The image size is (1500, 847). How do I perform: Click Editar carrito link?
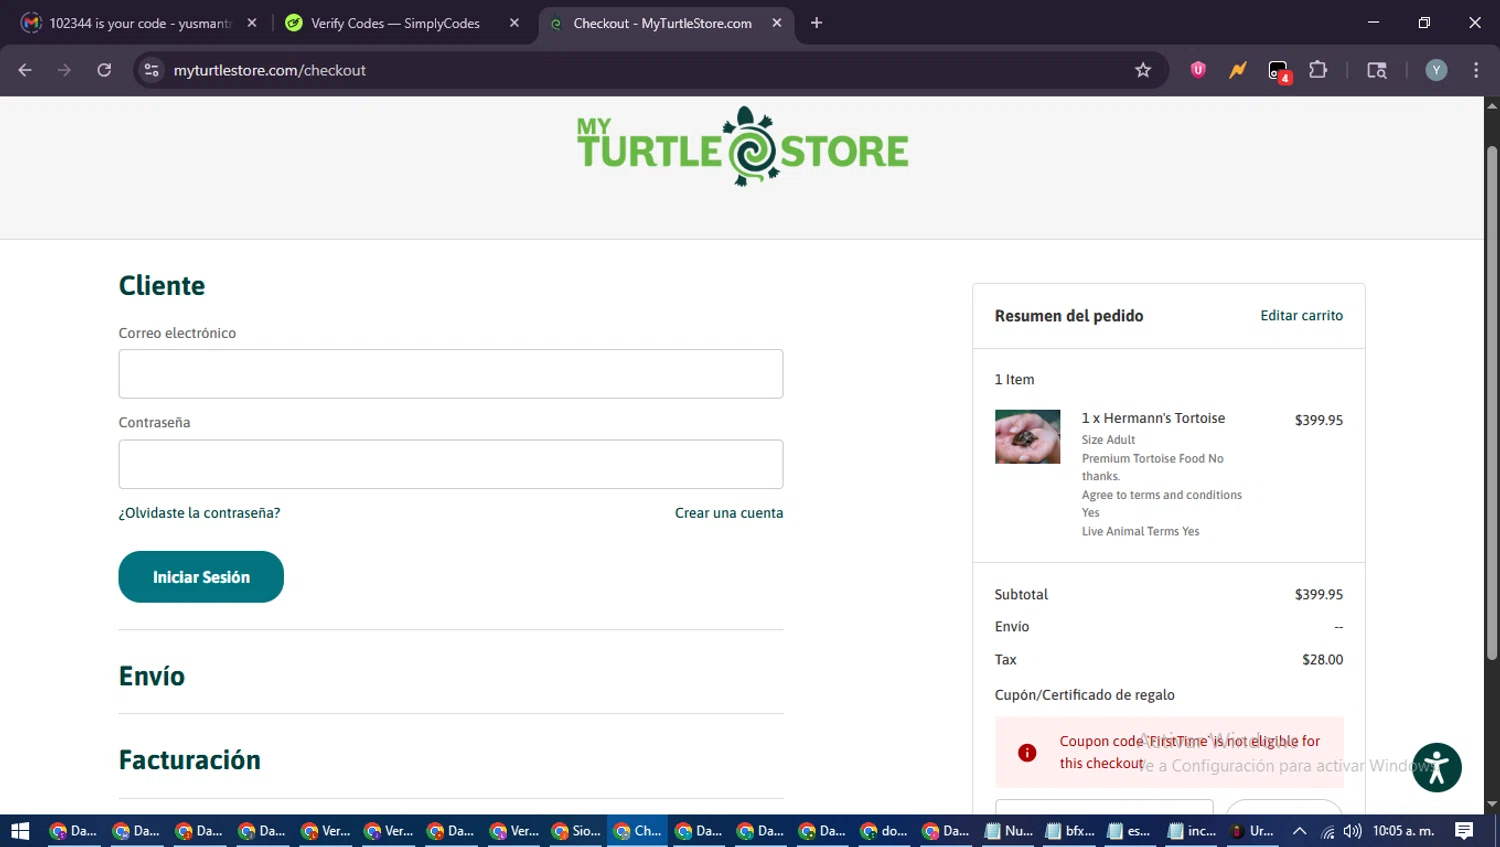(x=1301, y=315)
